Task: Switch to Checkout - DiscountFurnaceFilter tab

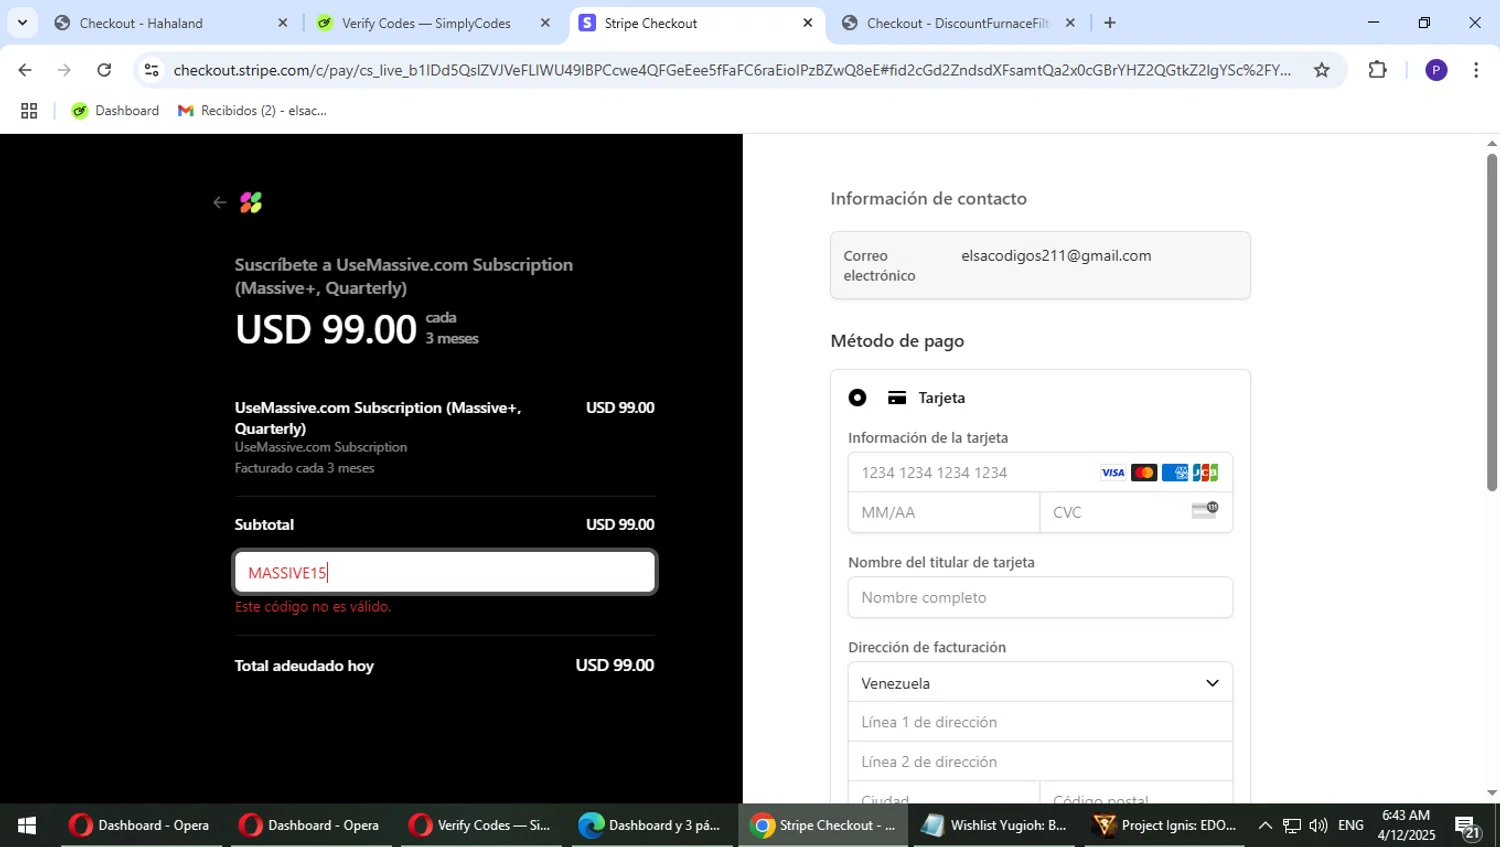Action: (958, 23)
